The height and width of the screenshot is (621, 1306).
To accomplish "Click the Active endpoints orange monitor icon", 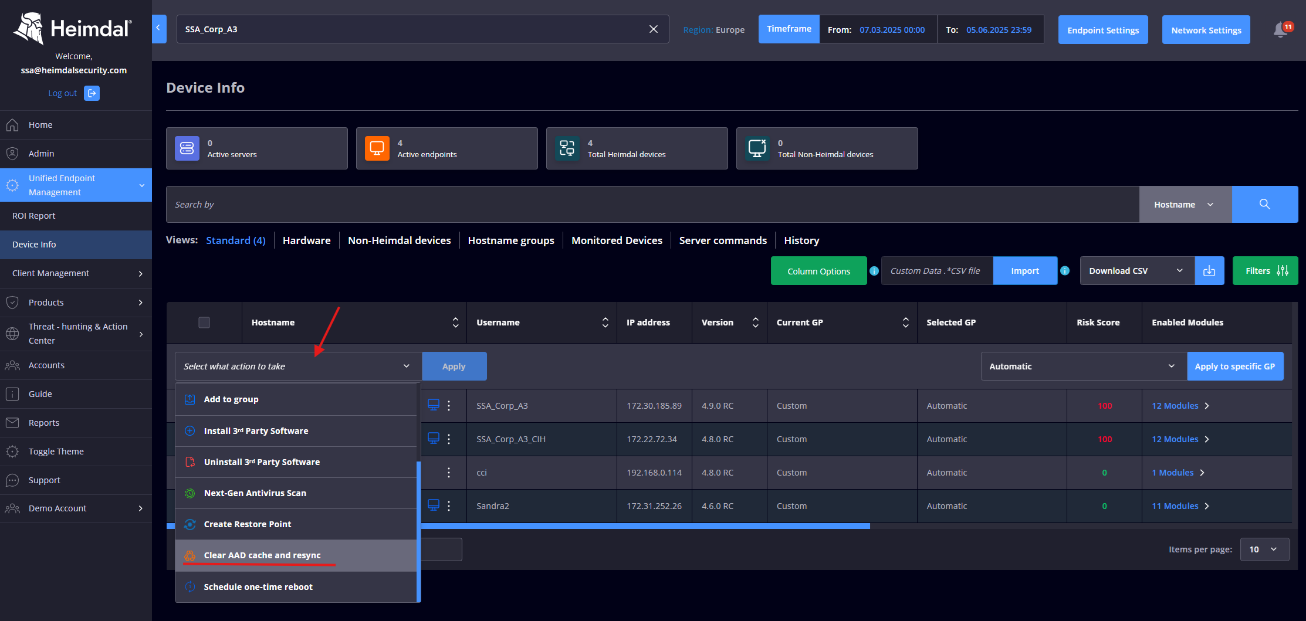I will pos(377,148).
